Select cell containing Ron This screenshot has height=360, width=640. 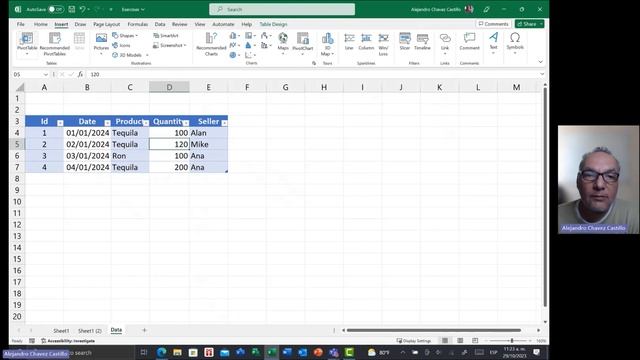(130, 156)
